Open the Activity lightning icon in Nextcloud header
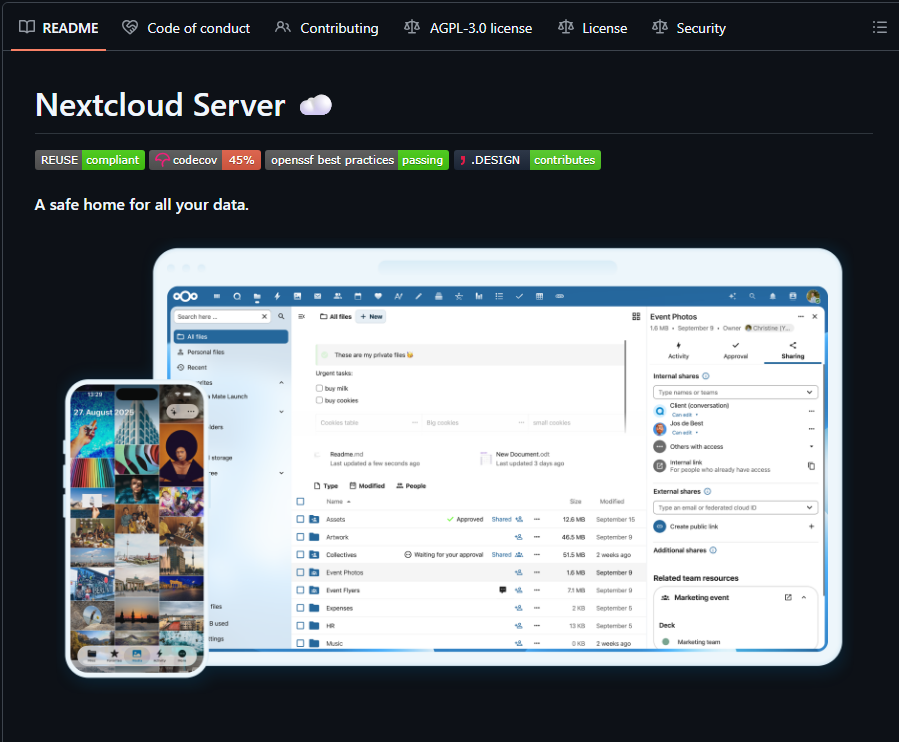The height and width of the screenshot is (742, 899). (277, 296)
